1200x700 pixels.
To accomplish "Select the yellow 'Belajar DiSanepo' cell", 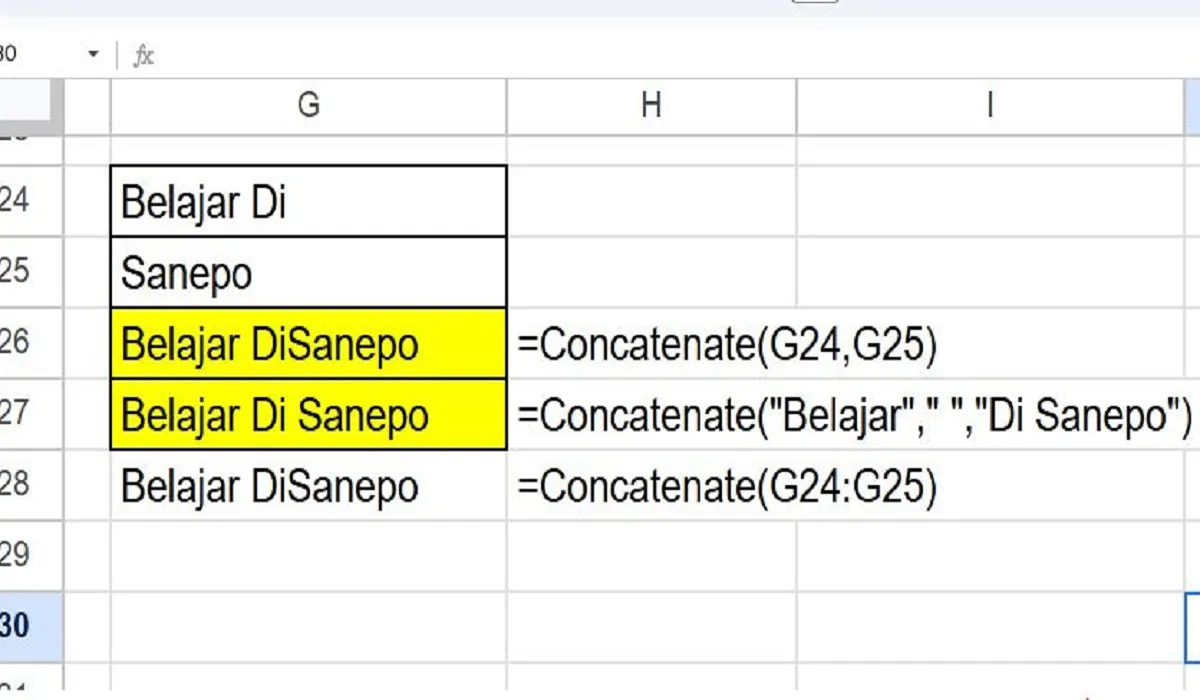I will [308, 343].
